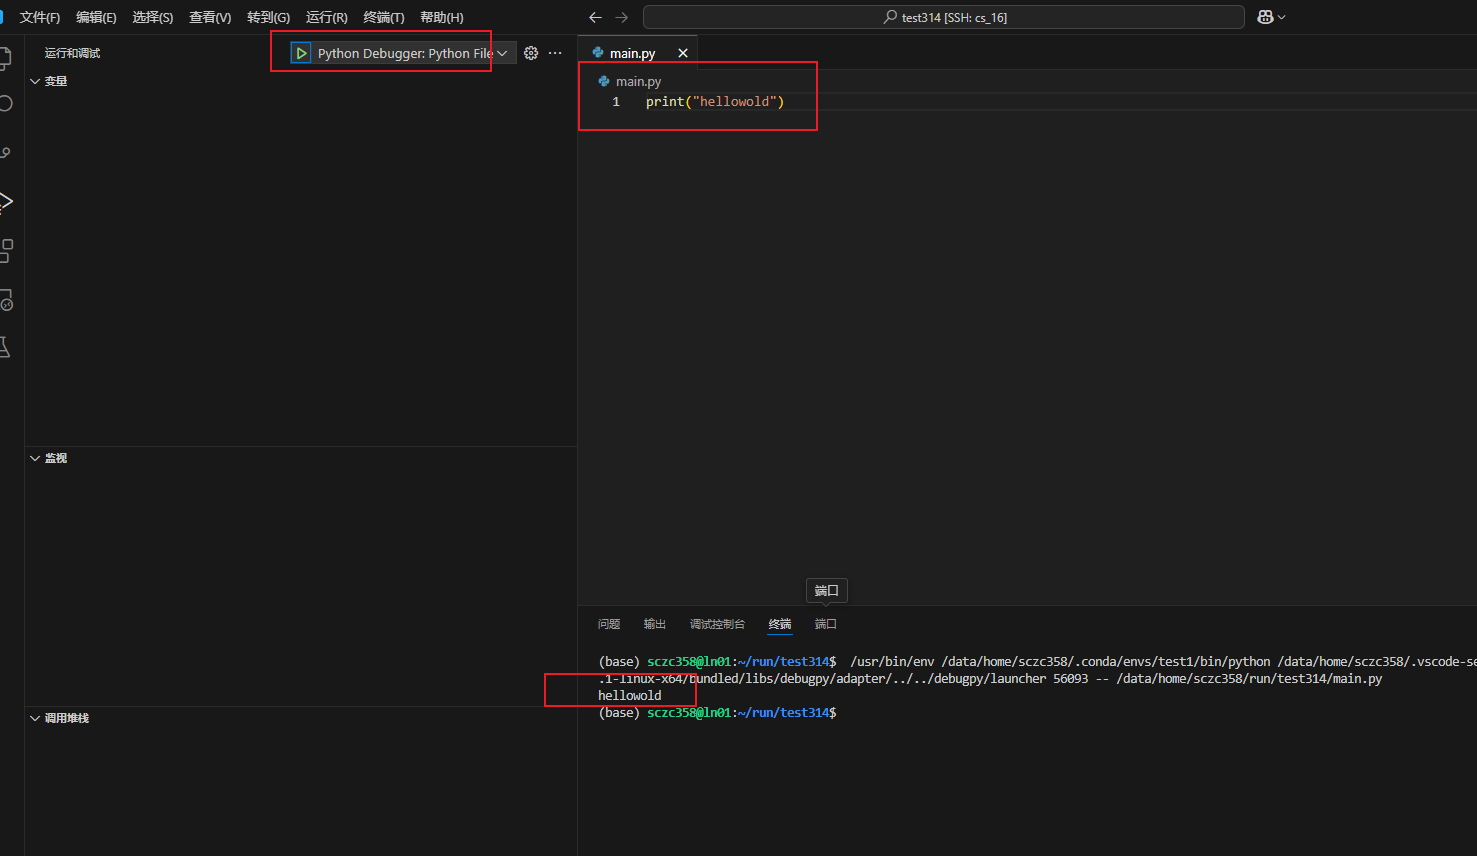Click the test314 [SSH: cs_16] search box
This screenshot has height=856, width=1477.
click(944, 17)
